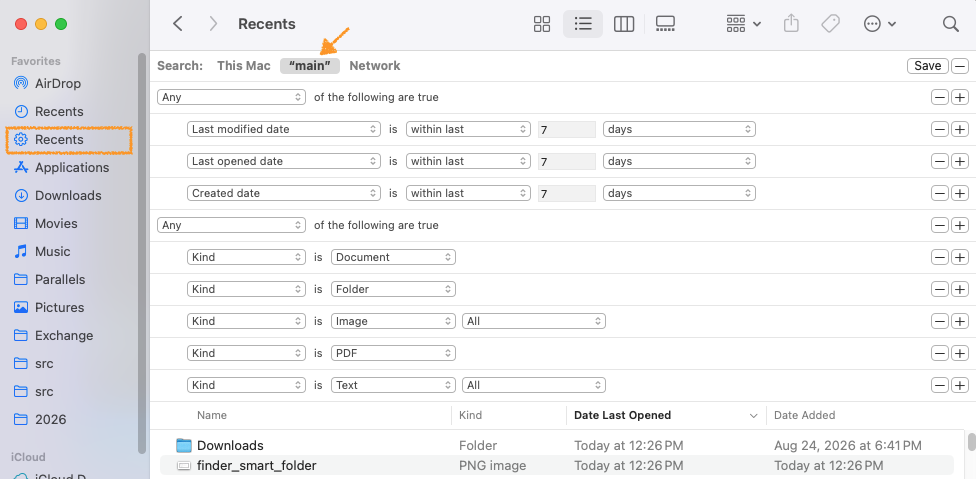Open PDF kind dropdown
Viewport: 976px width, 479px height.
coord(393,353)
